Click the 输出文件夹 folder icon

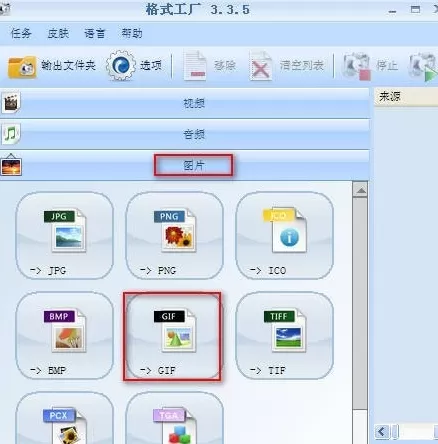click(22, 67)
